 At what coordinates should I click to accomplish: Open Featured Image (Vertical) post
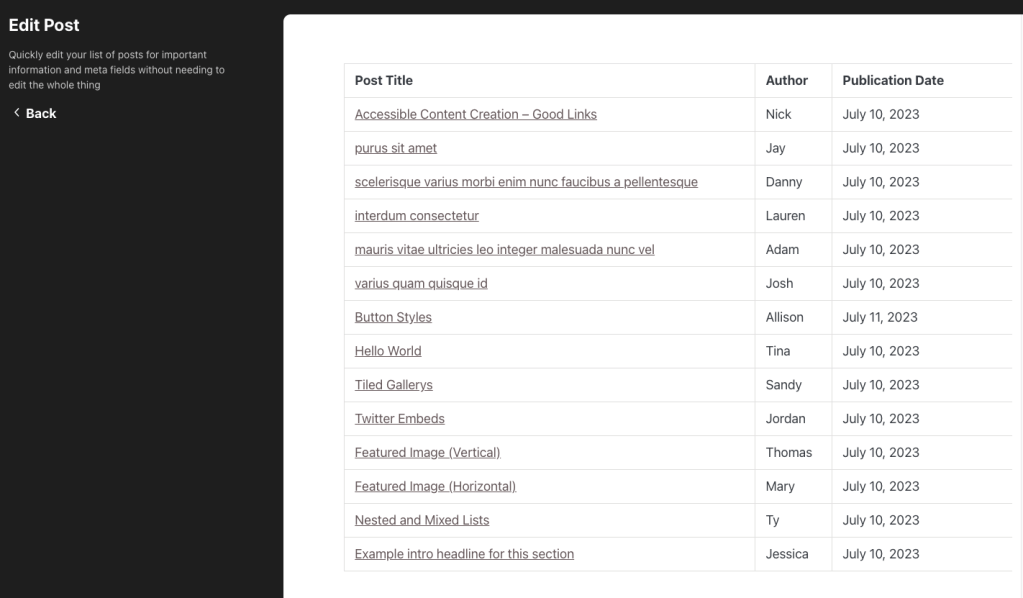click(x=427, y=453)
